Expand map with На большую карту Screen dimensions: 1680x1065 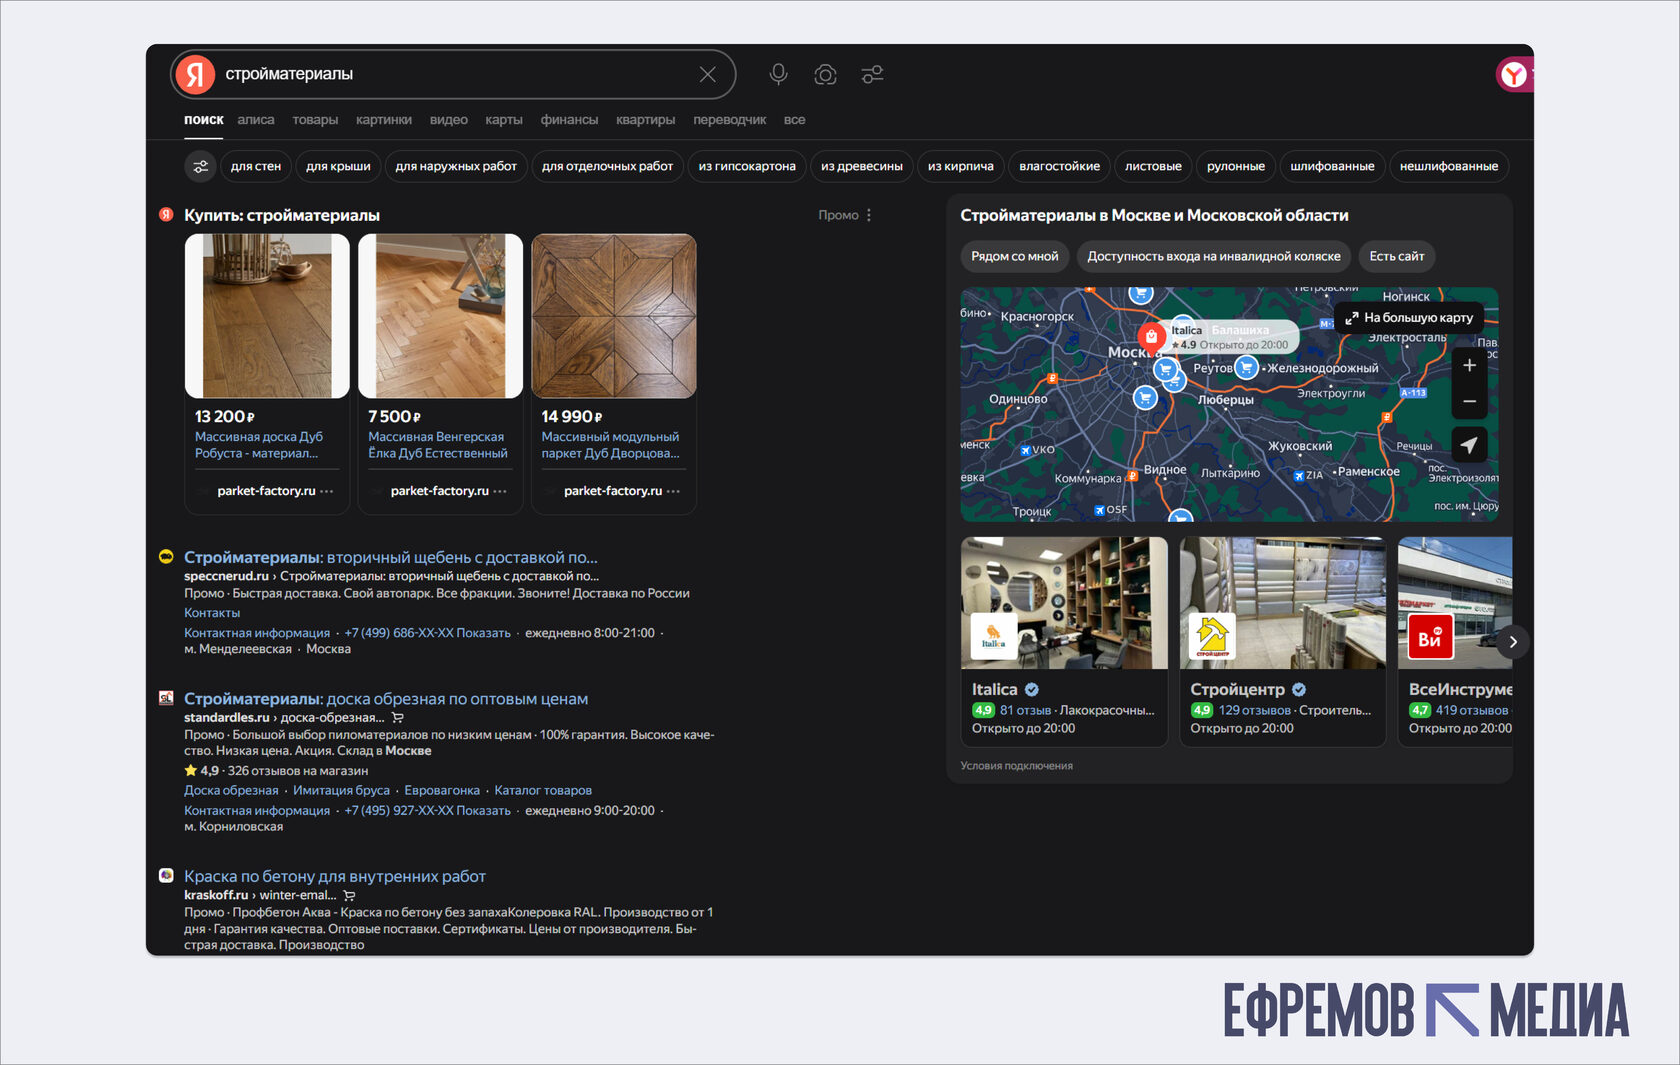(x=1409, y=318)
